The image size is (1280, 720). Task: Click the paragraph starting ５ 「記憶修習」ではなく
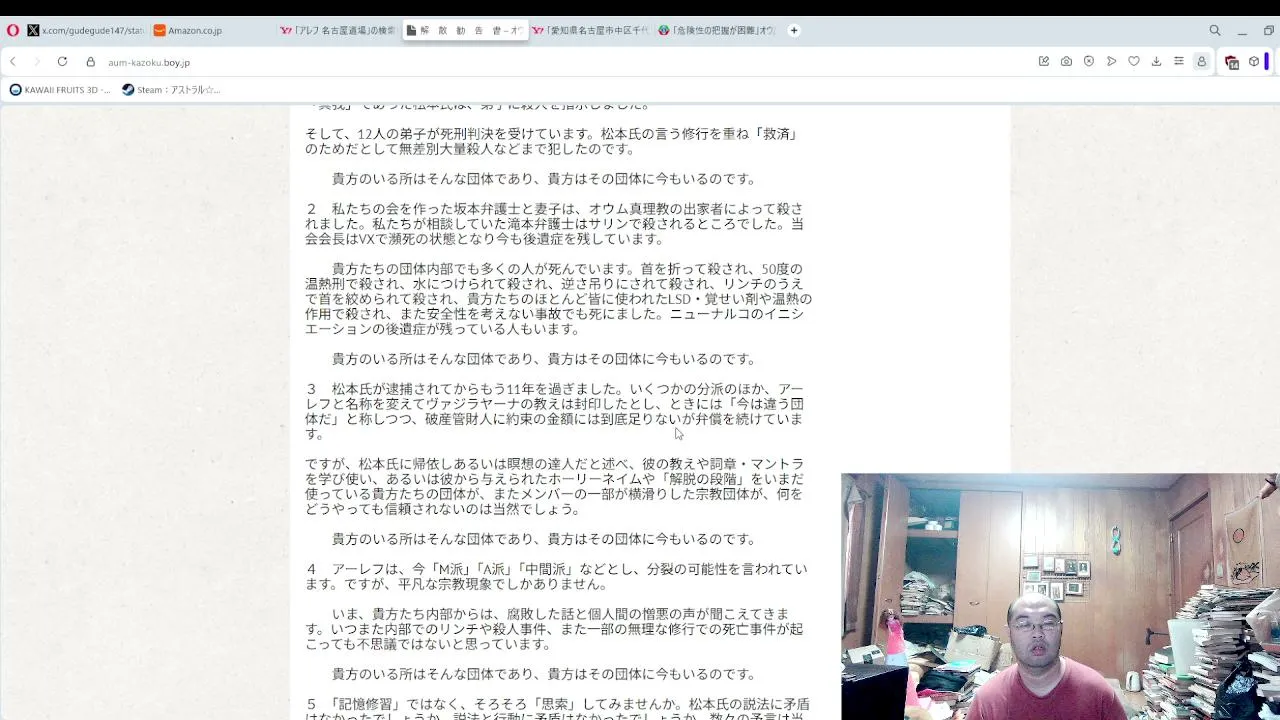[558, 708]
